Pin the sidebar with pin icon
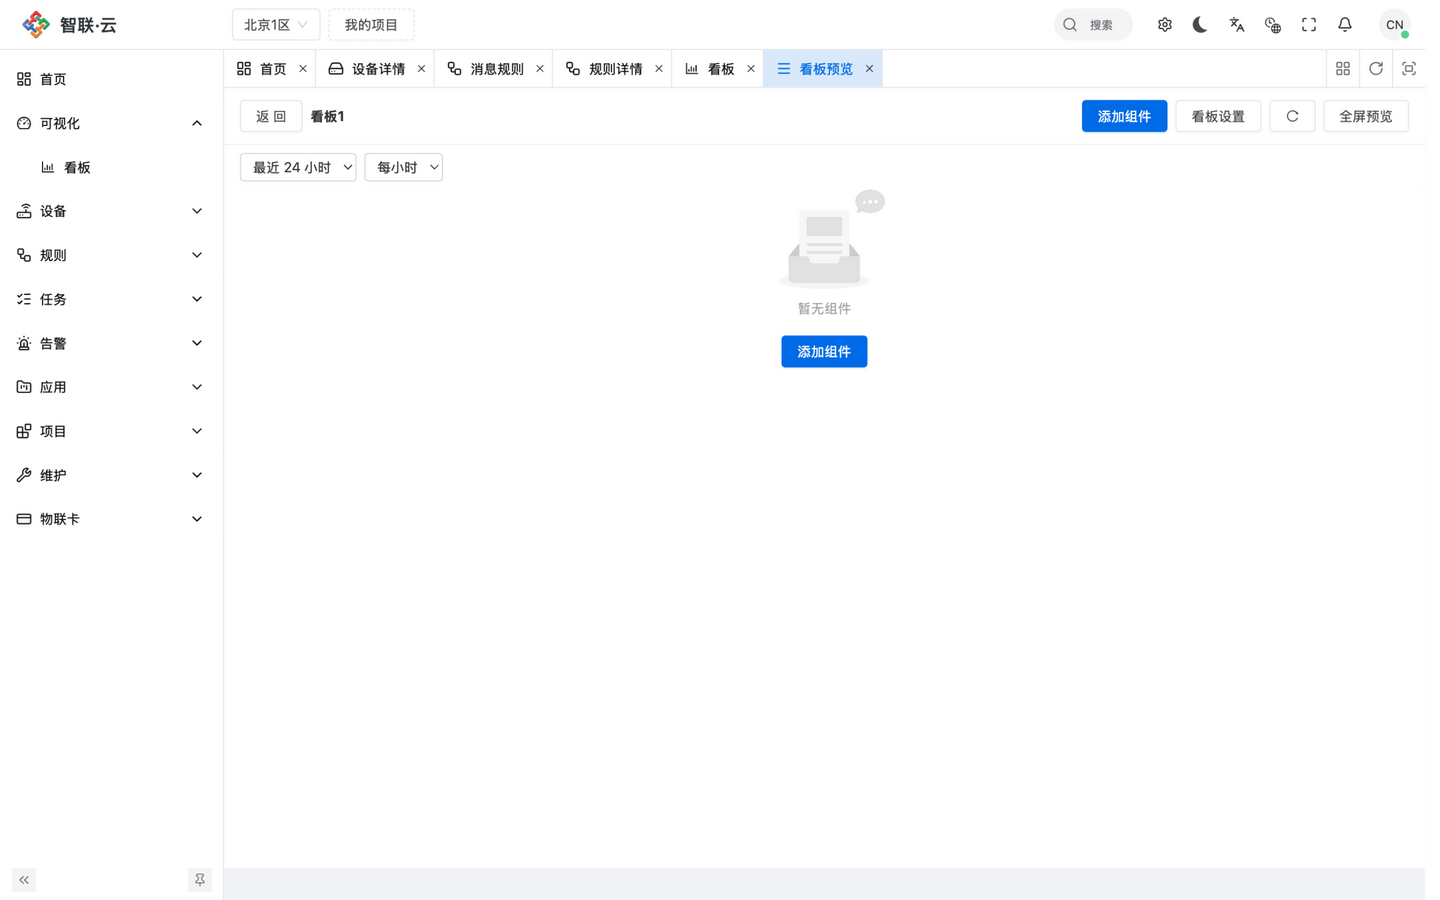1440x900 pixels. coord(200,880)
